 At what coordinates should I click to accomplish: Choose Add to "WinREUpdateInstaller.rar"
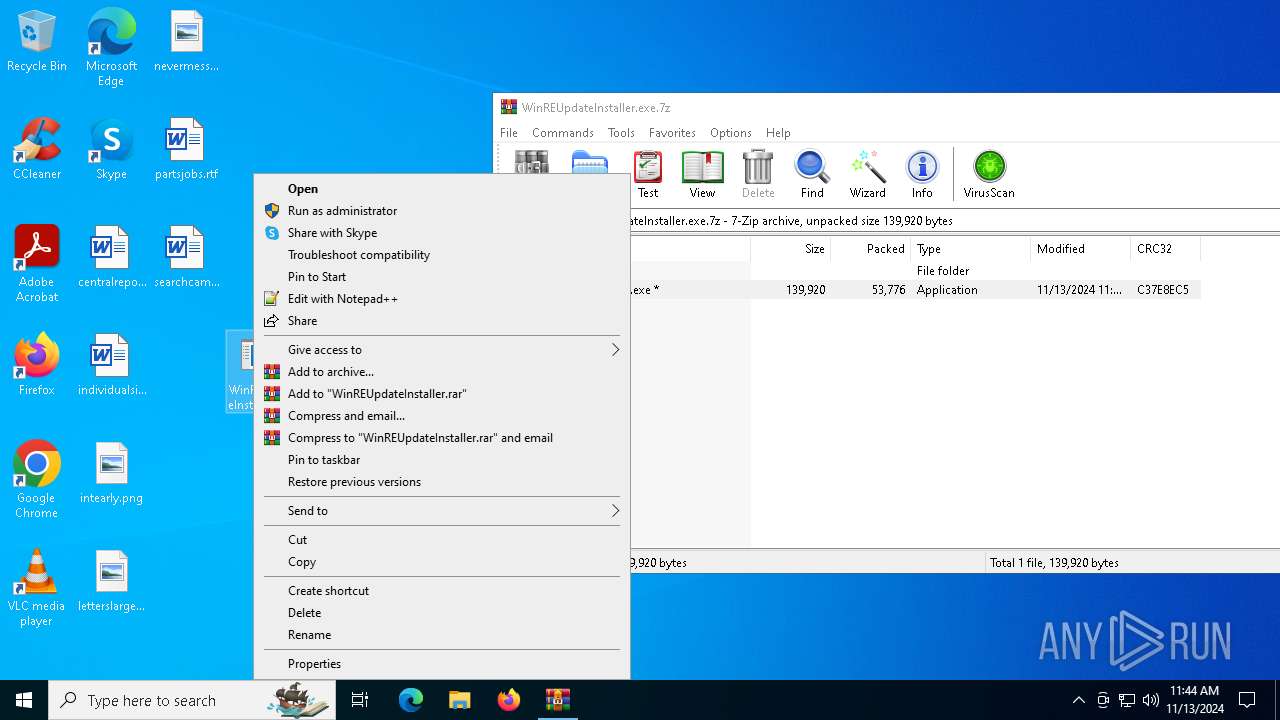pyautogui.click(x=442, y=394)
